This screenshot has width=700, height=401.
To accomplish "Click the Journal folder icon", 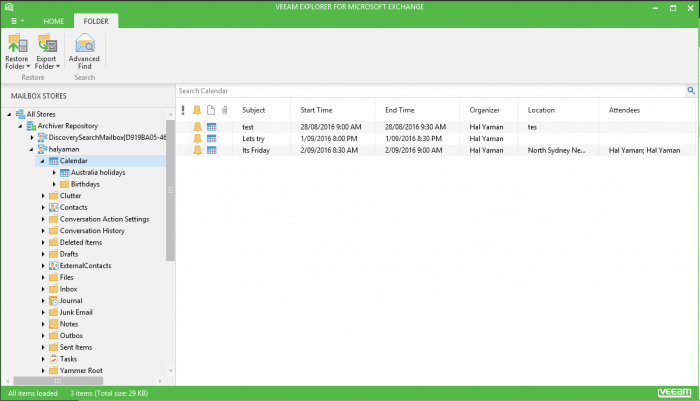I will click(x=54, y=301).
